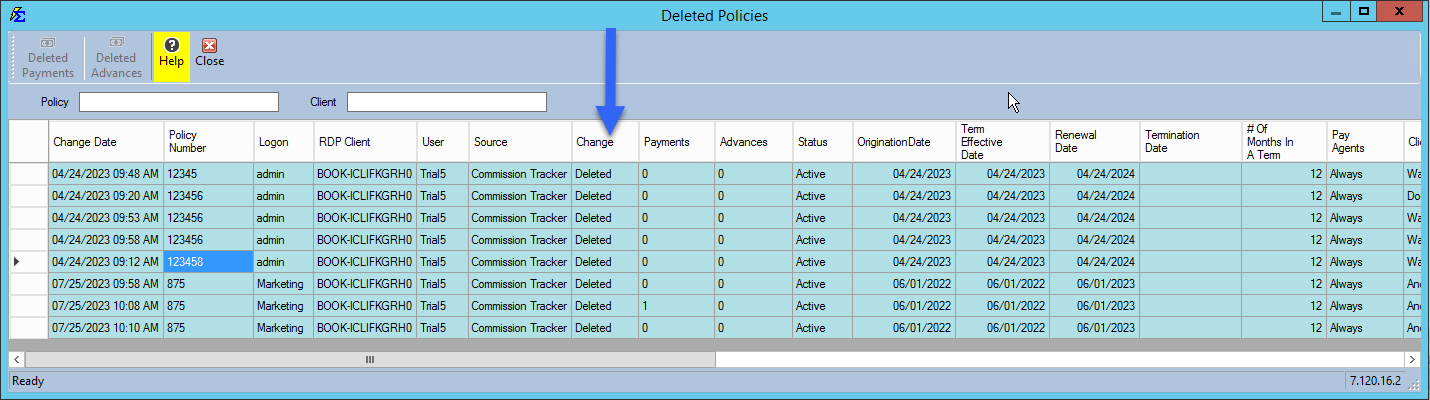Image resolution: width=1430 pixels, height=400 pixels.
Task: Sort by Policy Number column header
Action: [x=208, y=142]
